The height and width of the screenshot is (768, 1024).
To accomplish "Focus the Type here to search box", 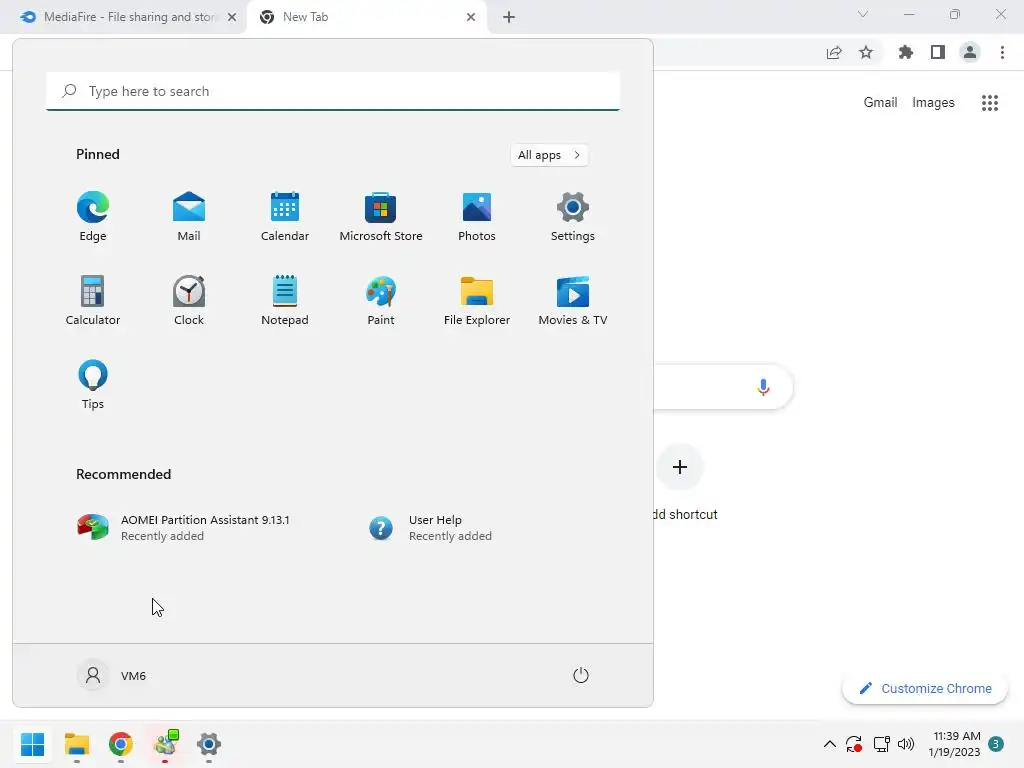I will (333, 91).
